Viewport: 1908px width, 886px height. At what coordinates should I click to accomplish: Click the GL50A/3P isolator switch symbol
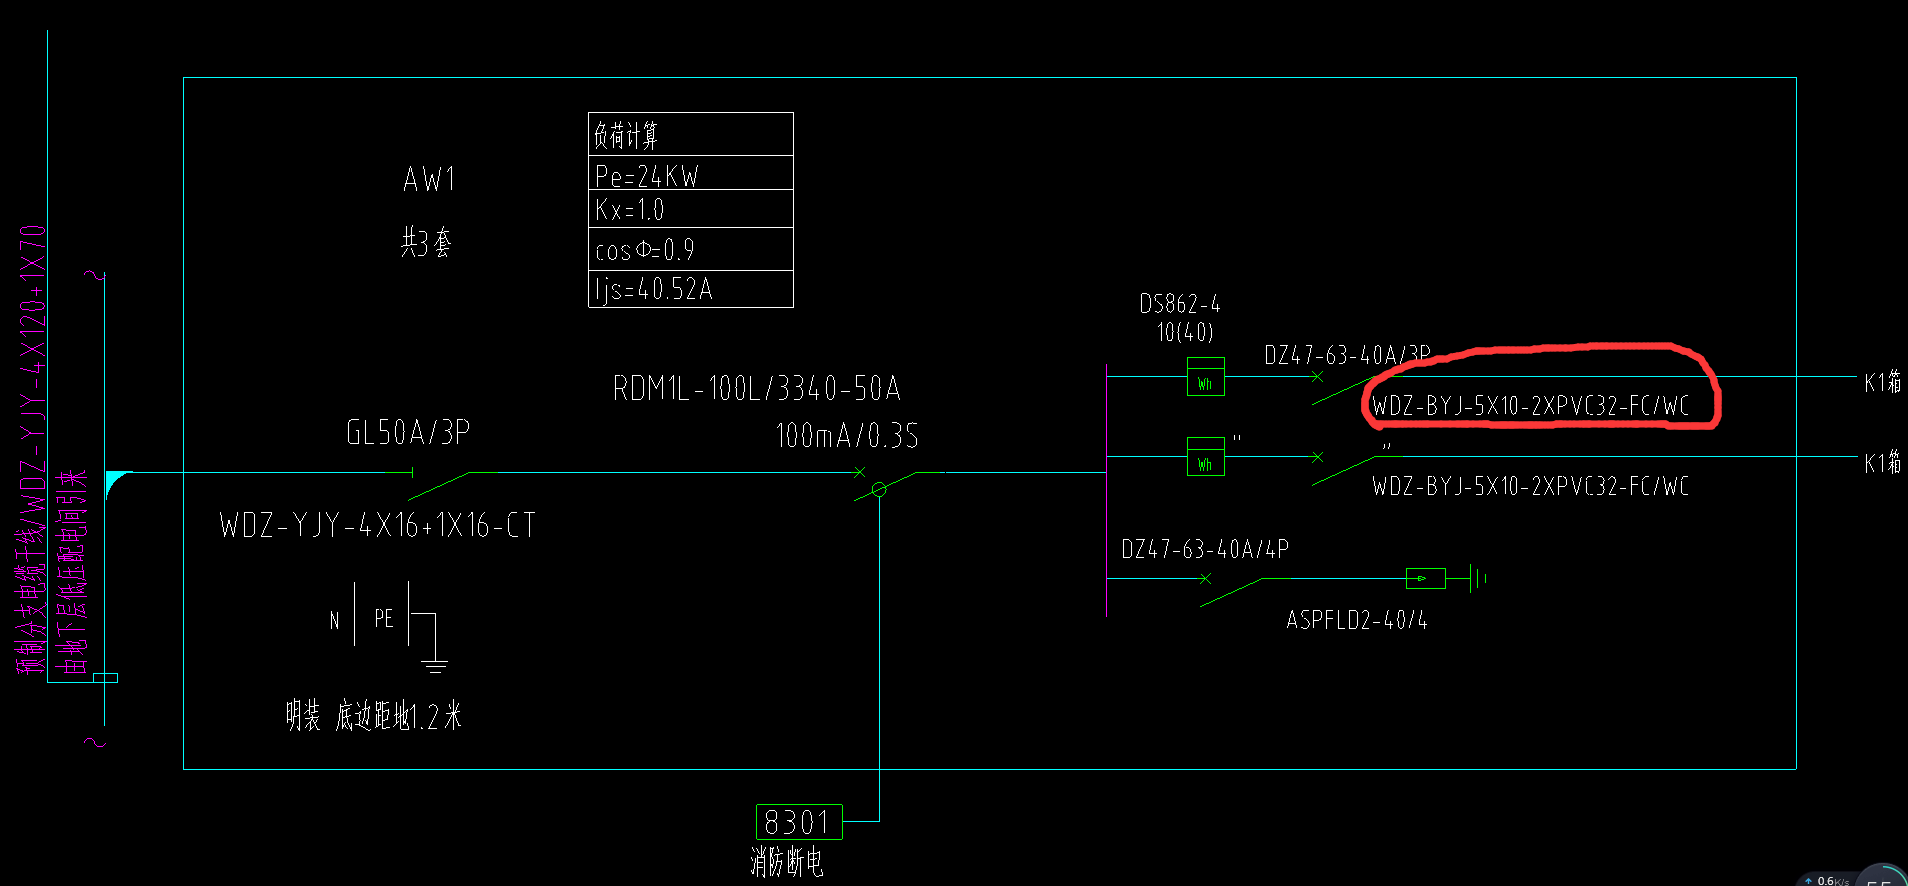[440, 484]
